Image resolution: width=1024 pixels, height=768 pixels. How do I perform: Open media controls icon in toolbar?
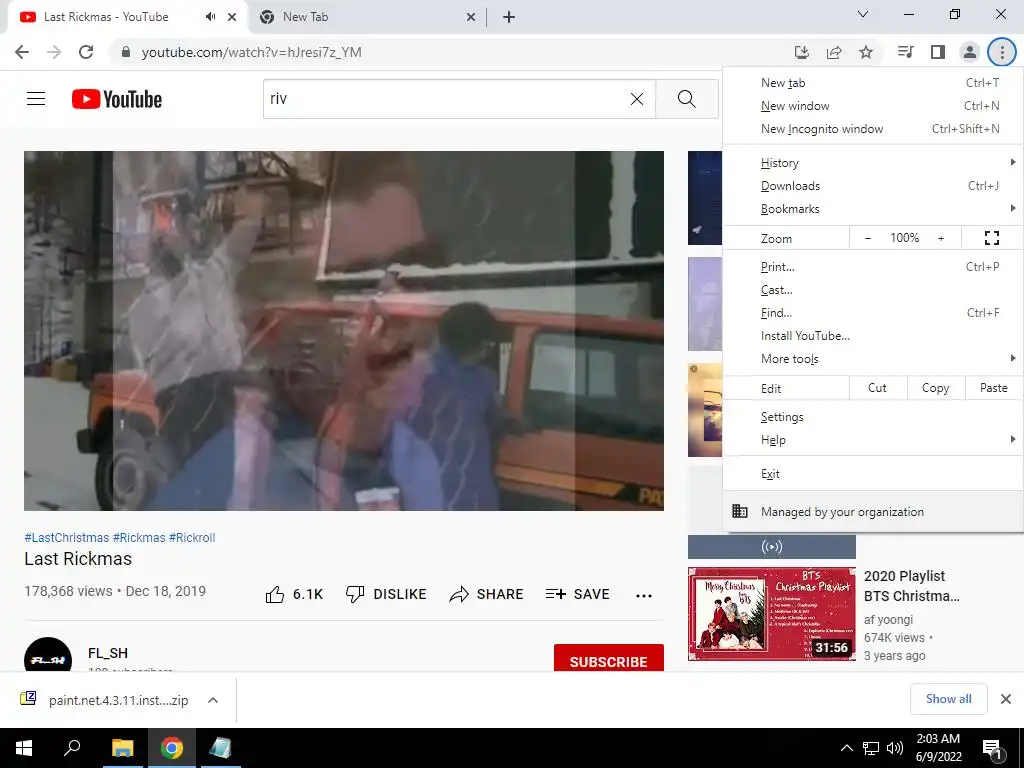tap(905, 52)
